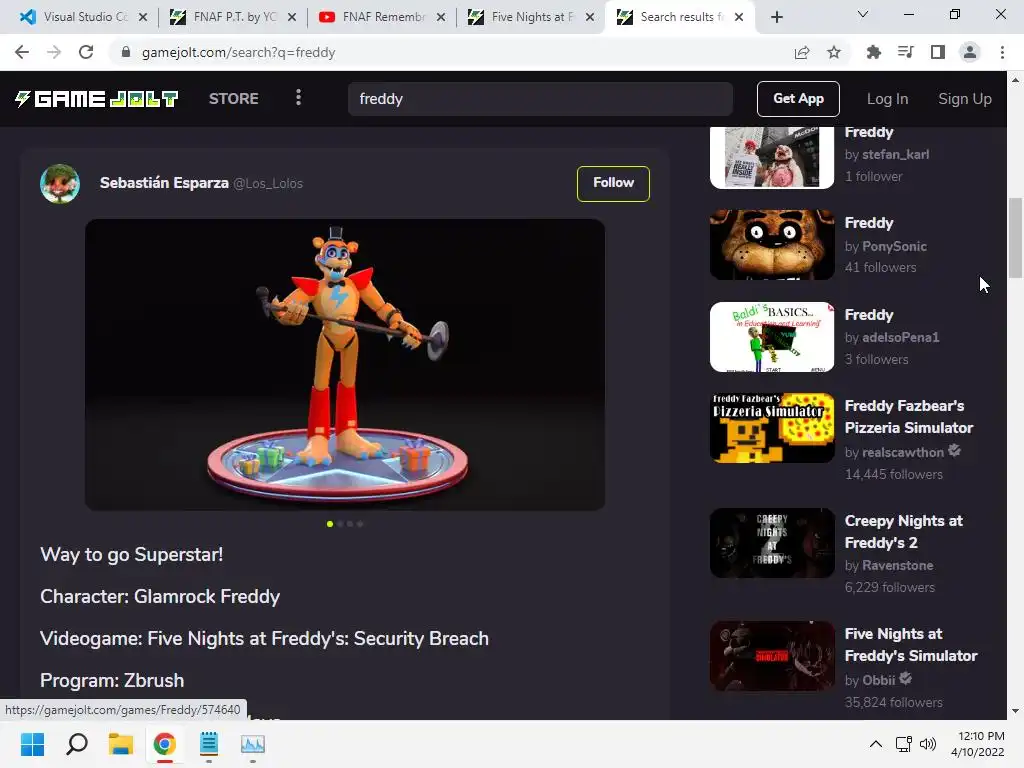Open the volume speaker tray icon
The height and width of the screenshot is (768, 1024).
pyautogui.click(x=927, y=744)
